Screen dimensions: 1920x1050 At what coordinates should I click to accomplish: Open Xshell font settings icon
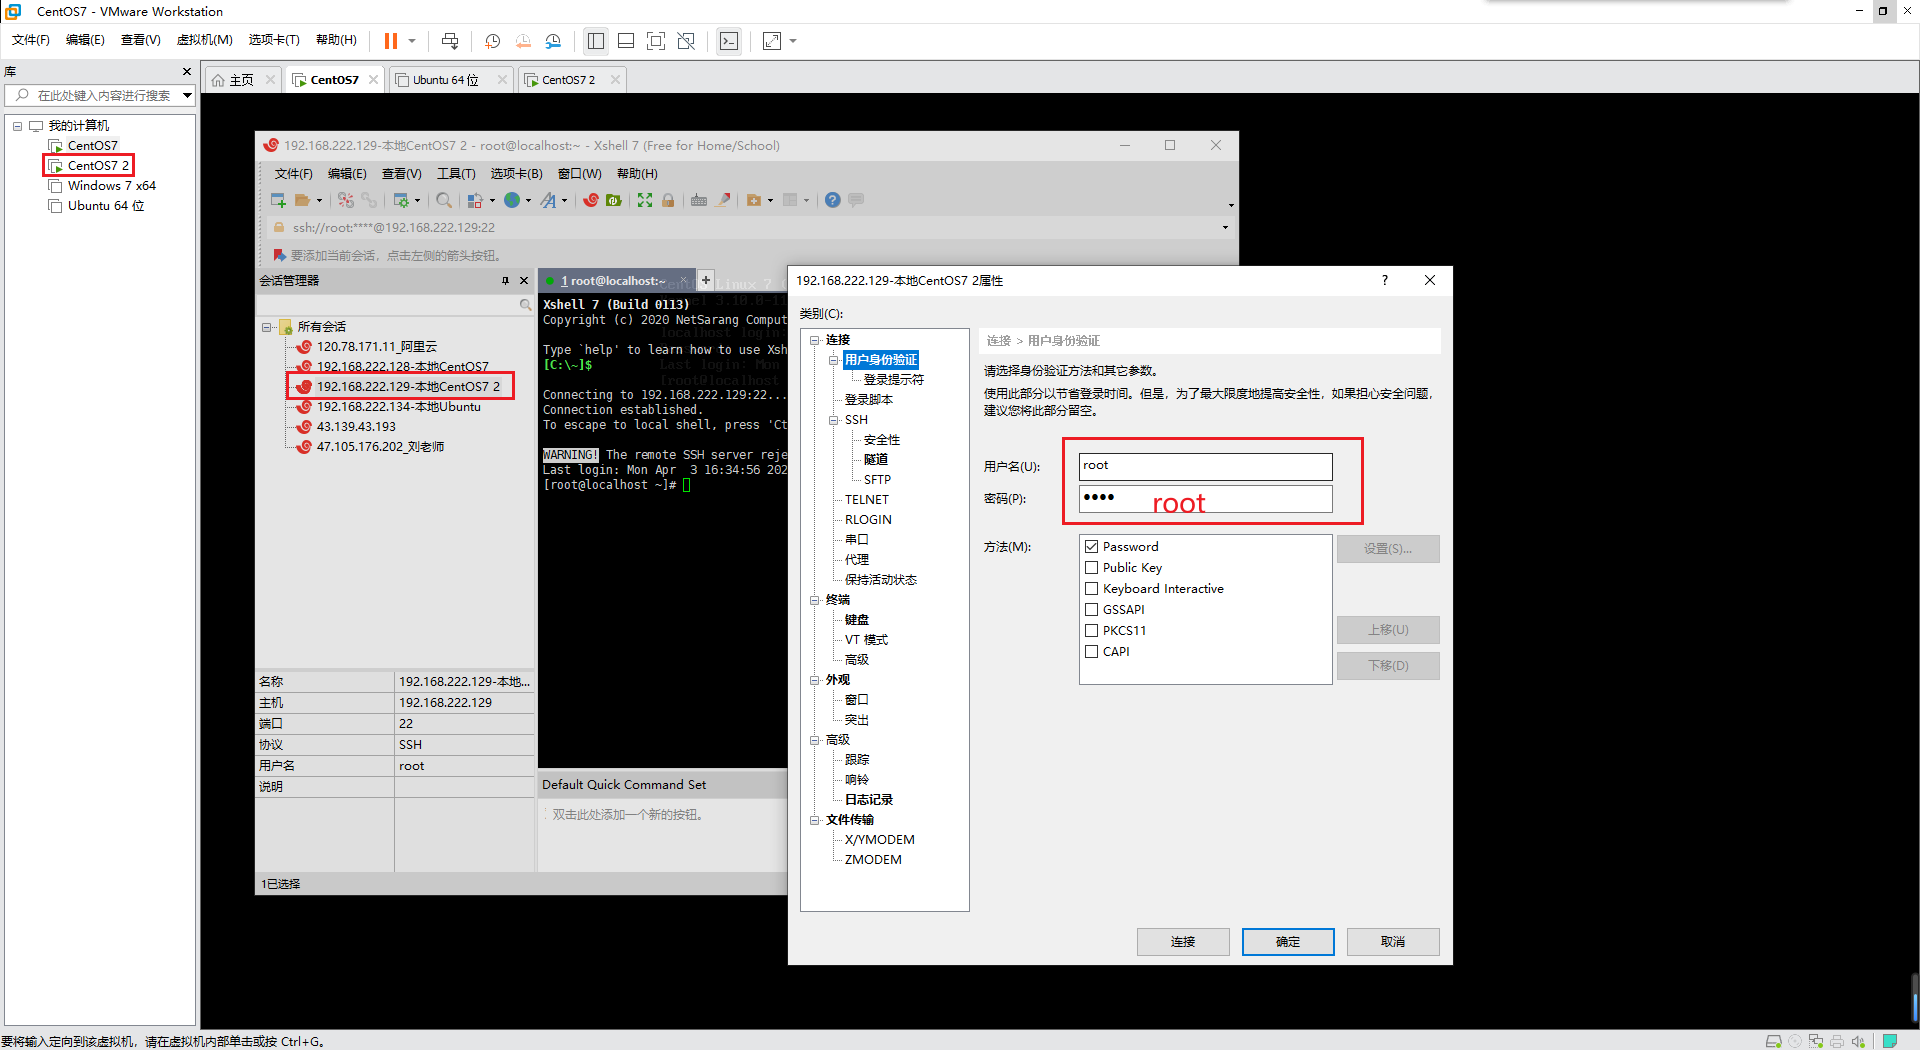coord(548,200)
